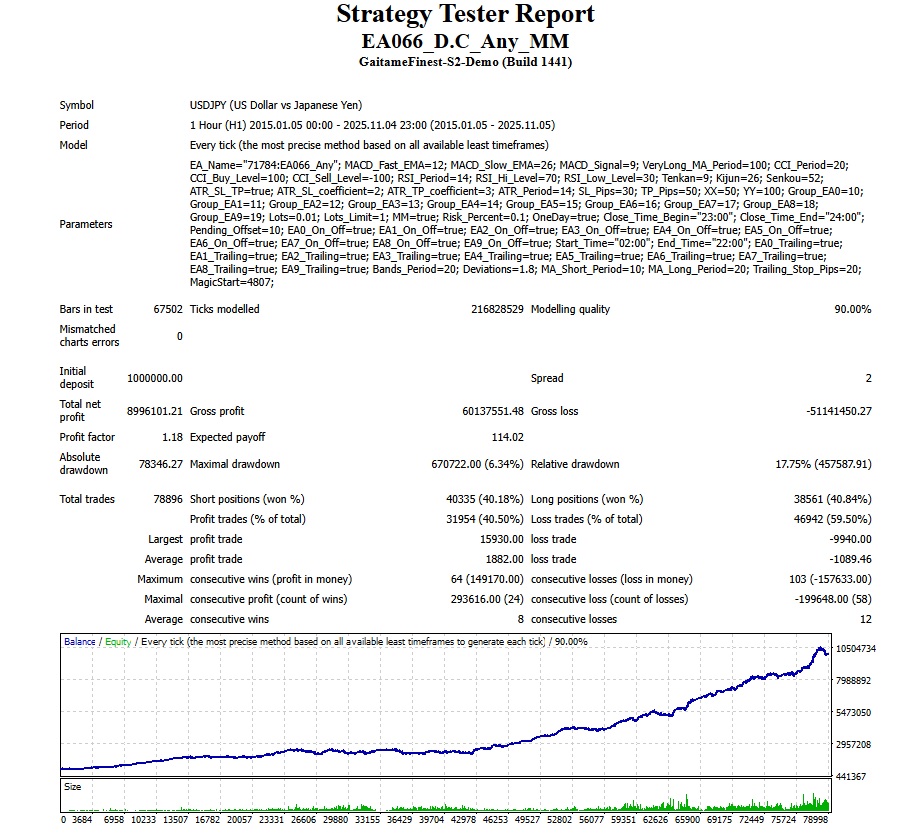Click Initial deposit value 1000000.00
The height and width of the screenshot is (835, 901).
[155, 378]
